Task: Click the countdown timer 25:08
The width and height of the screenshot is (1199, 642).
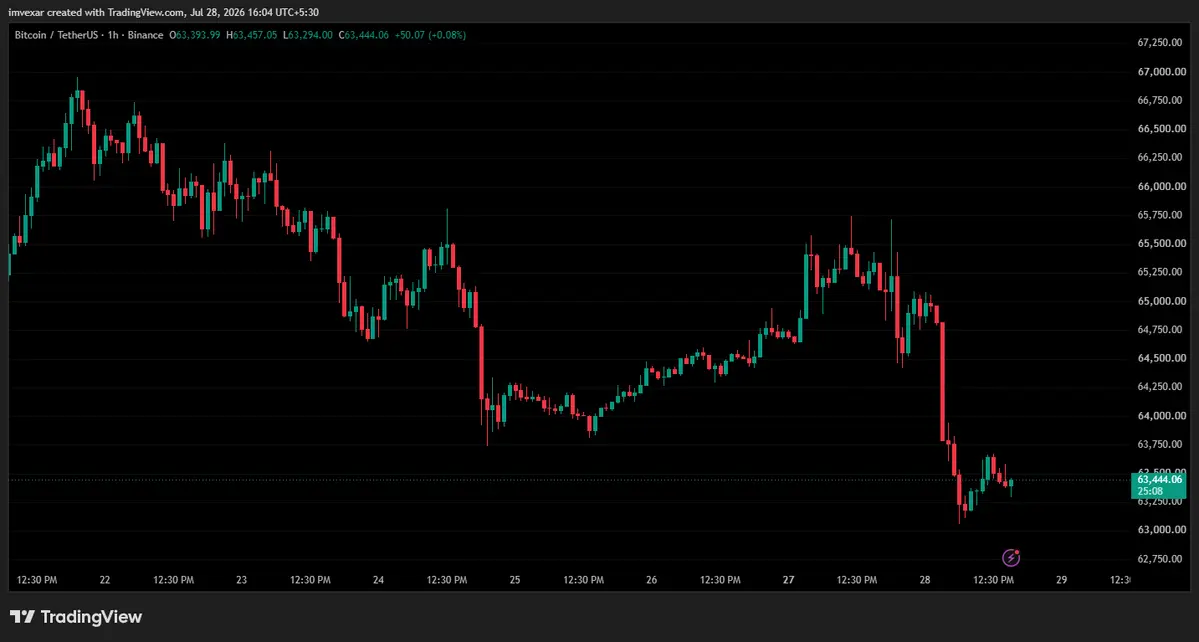Action: tap(1149, 491)
